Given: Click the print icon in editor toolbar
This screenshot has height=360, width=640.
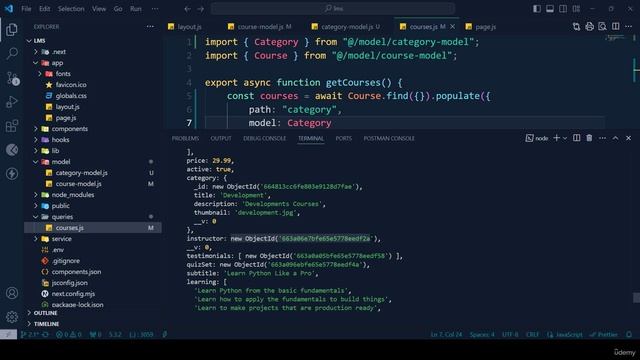Looking at the screenshot, I should [589, 27].
